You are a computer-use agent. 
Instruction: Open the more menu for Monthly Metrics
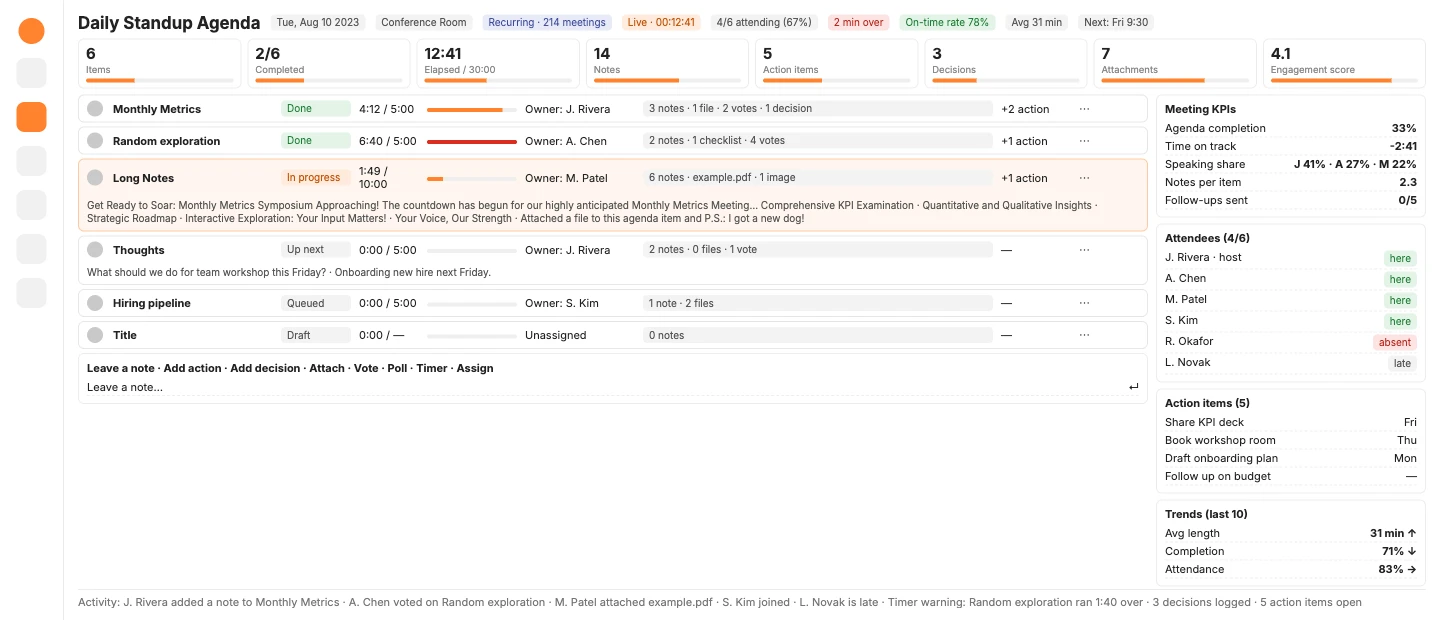click(1084, 109)
